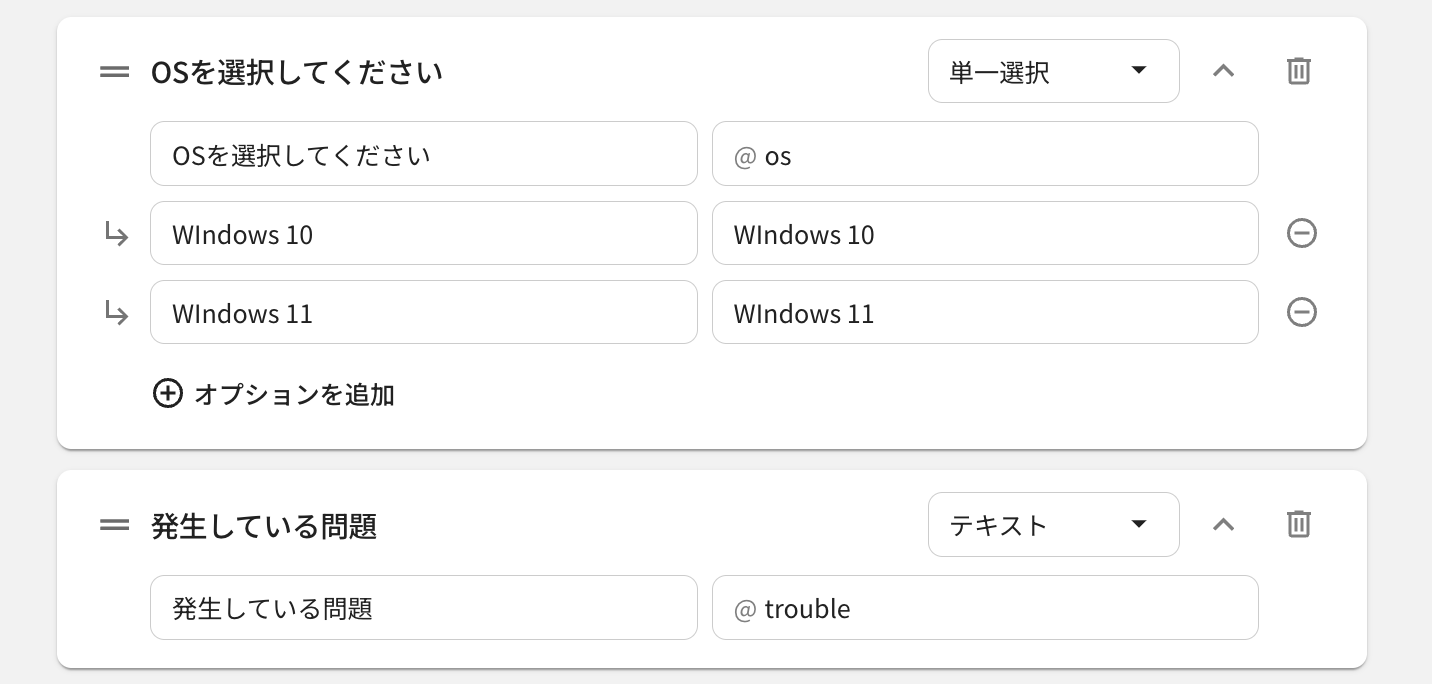1432x684 pixels.
Task: Click the plus circle icon beside オプションを追加
Action: [167, 393]
